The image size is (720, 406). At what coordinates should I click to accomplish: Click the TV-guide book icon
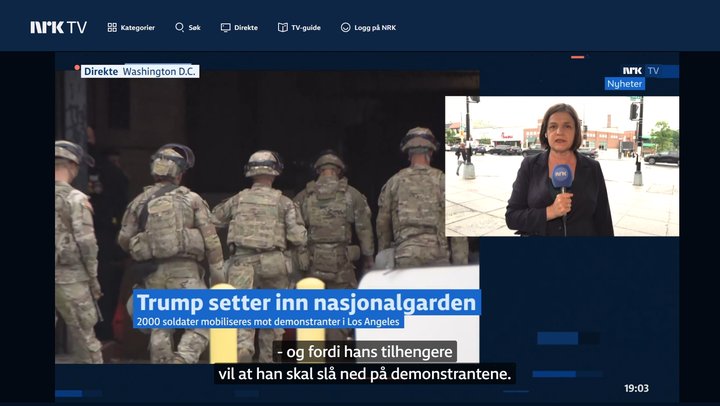pyautogui.click(x=283, y=28)
